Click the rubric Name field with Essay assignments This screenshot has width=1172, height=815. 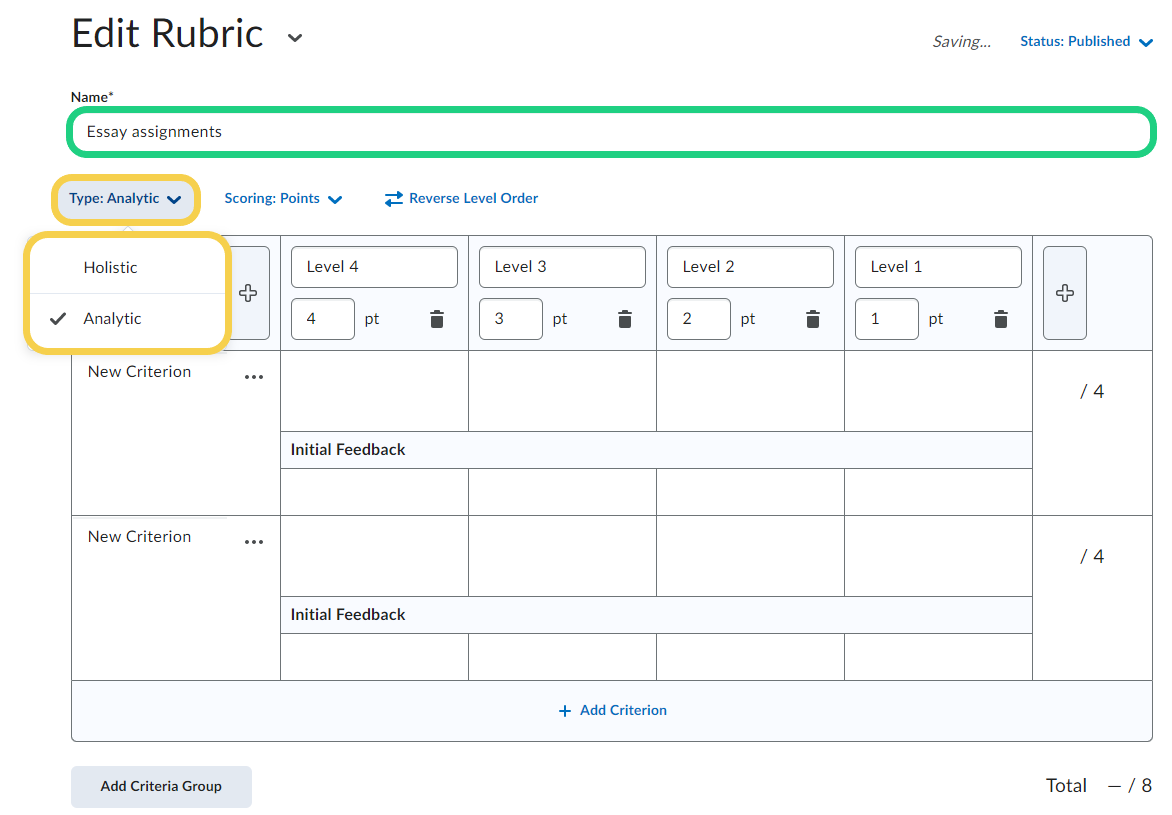tap(610, 132)
